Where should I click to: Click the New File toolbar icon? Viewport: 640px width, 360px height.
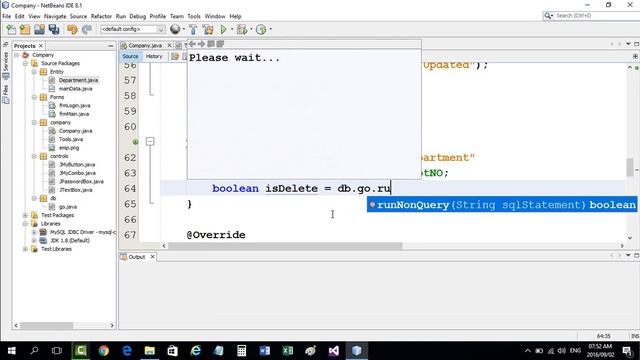point(11,29)
